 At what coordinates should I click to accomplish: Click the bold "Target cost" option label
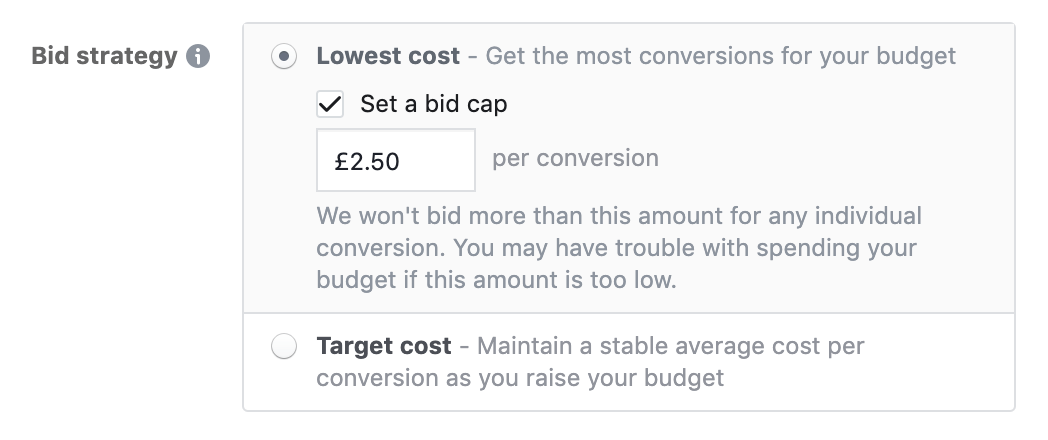pyautogui.click(x=384, y=347)
